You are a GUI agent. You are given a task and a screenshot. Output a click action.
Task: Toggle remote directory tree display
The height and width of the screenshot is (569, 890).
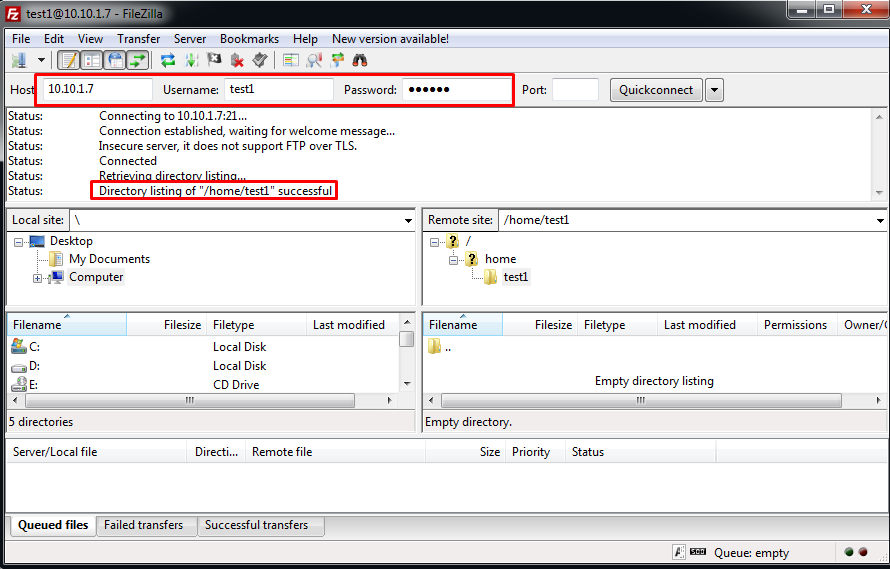115,60
